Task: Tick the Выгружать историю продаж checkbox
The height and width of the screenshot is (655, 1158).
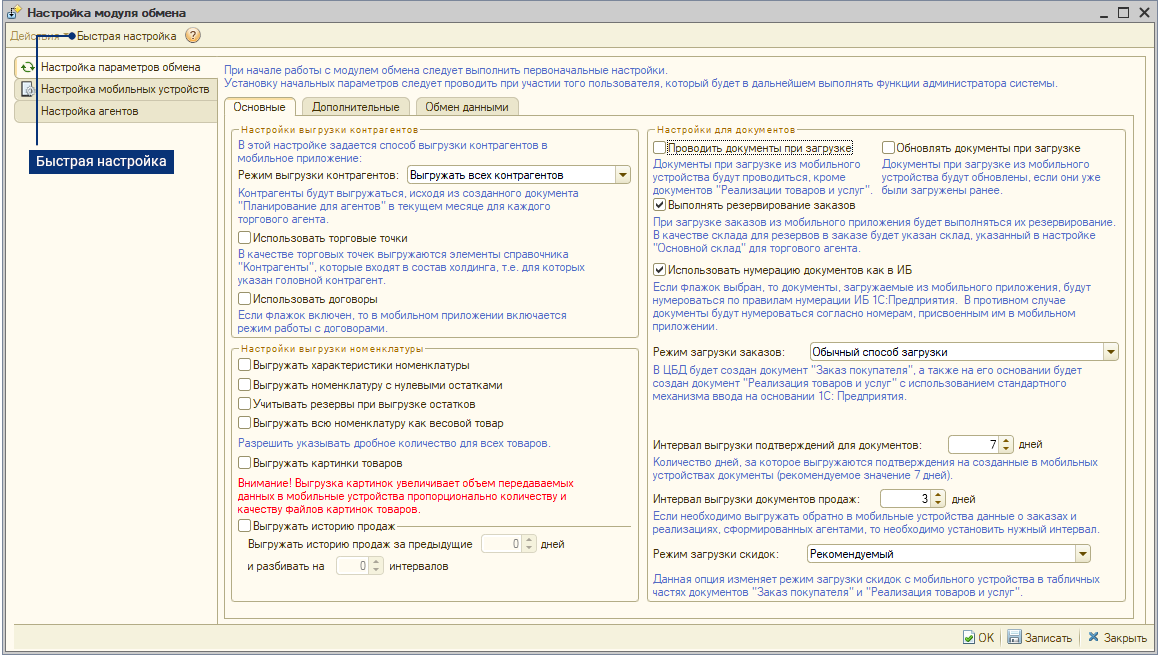Action: [x=244, y=526]
